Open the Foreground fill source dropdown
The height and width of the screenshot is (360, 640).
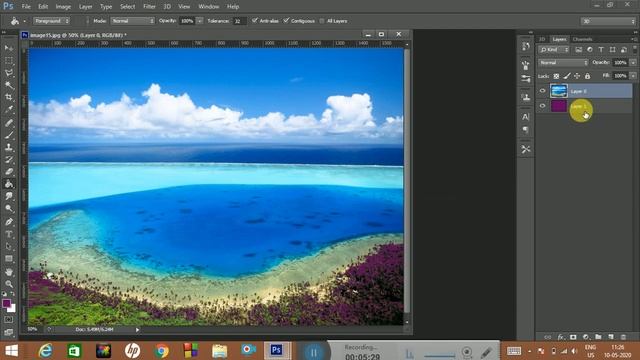tap(51, 20)
